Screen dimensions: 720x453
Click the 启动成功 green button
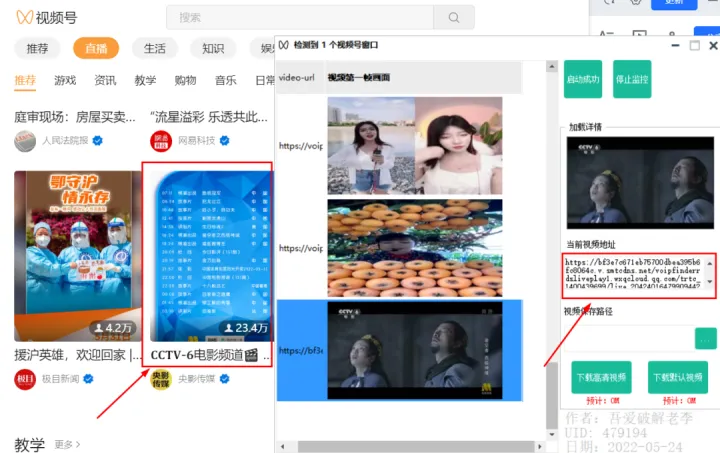pos(583,79)
